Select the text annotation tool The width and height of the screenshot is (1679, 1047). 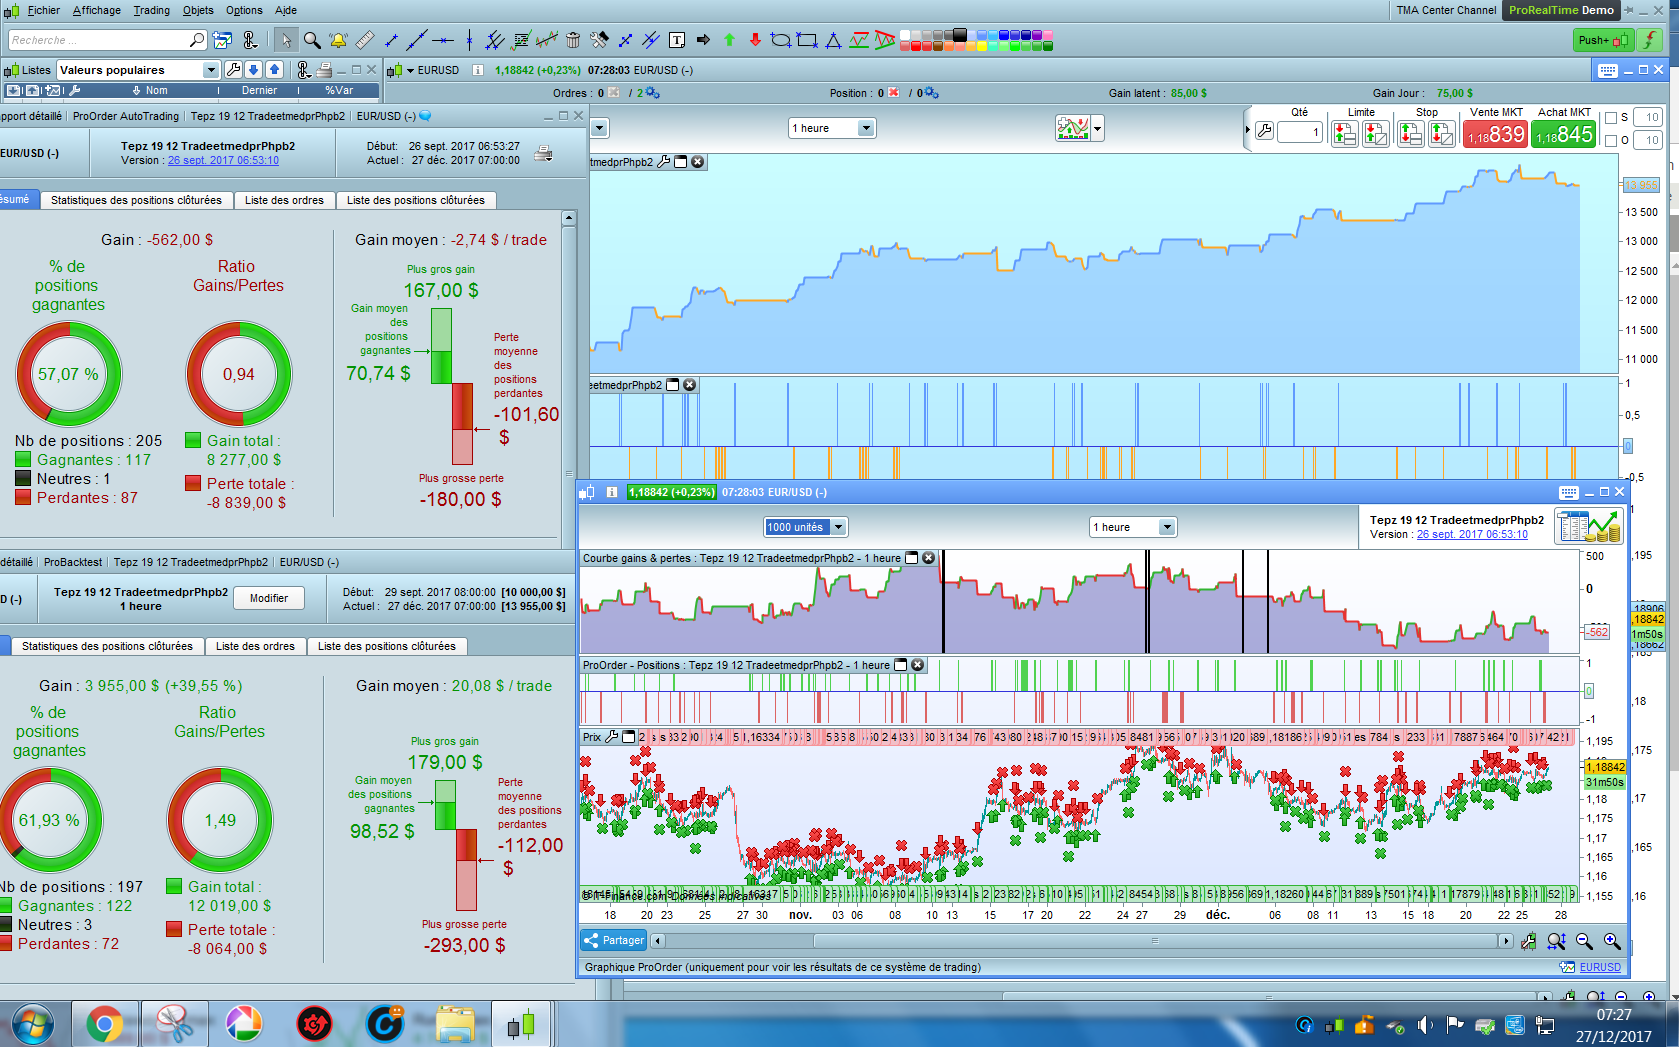point(677,40)
